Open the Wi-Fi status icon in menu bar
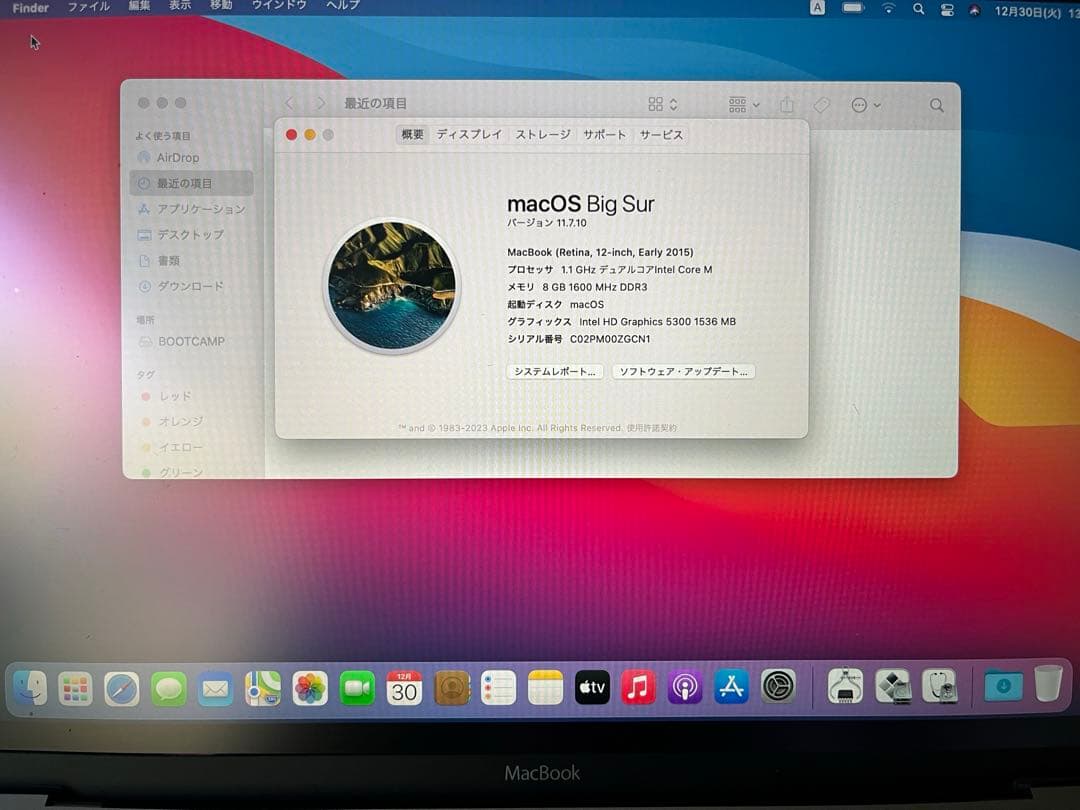 [x=888, y=8]
